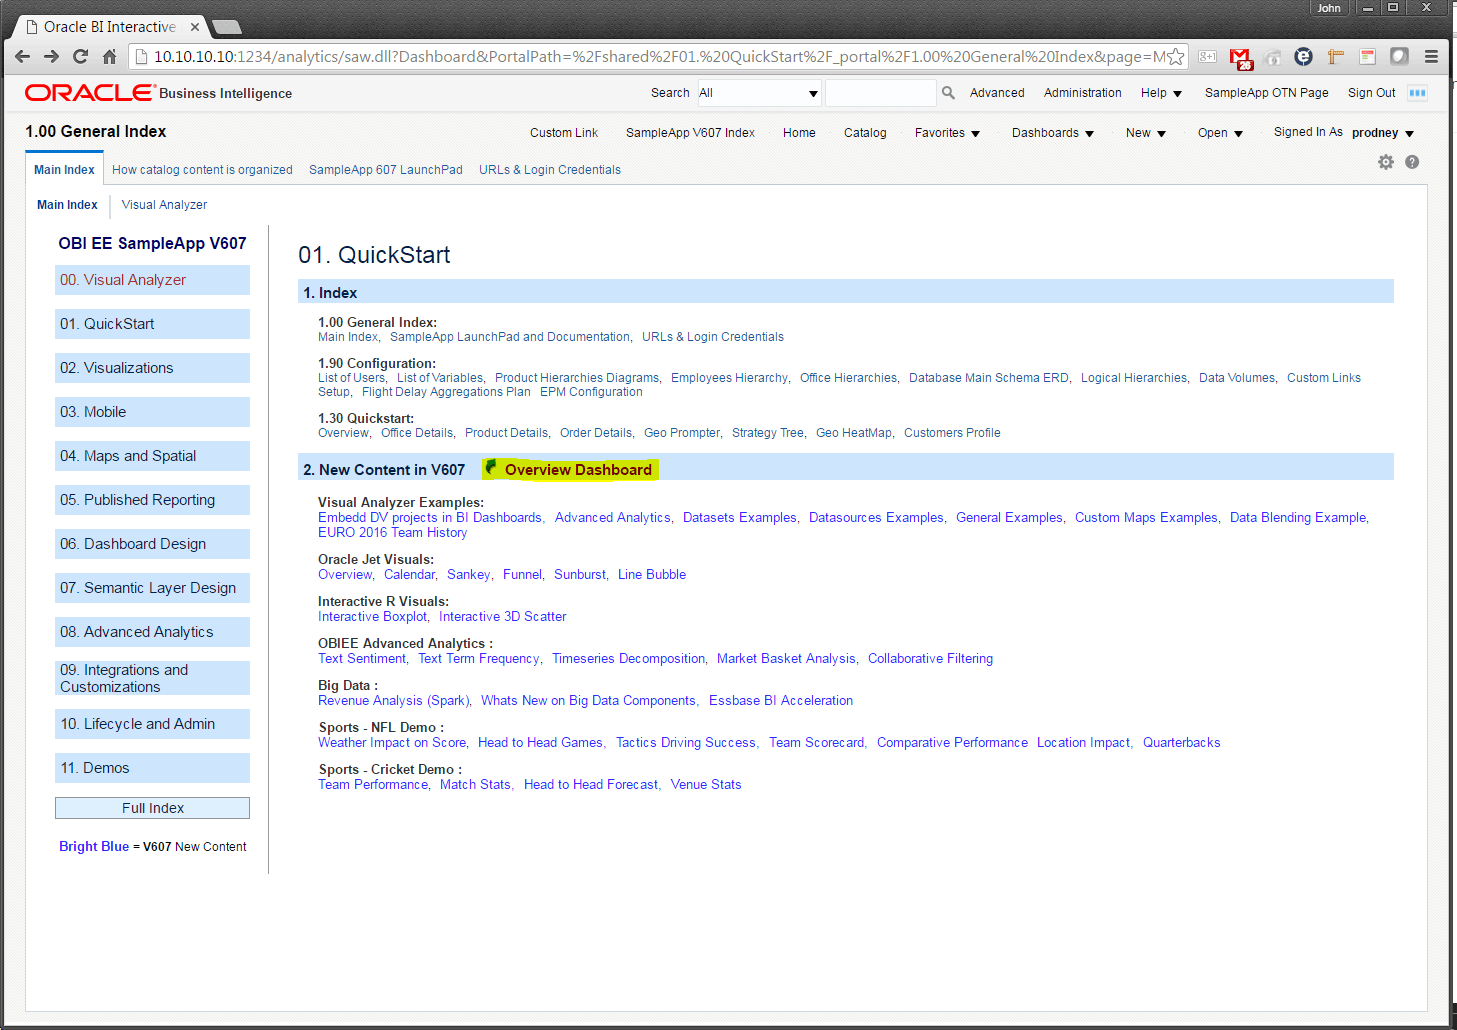The image size is (1457, 1030).
Task: Go to Home in the global header
Action: click(x=799, y=133)
